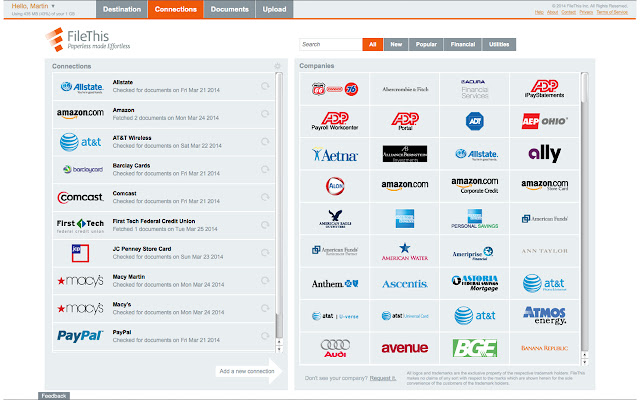Select the ADP Portal tile
640x400 pixels.
point(405,121)
